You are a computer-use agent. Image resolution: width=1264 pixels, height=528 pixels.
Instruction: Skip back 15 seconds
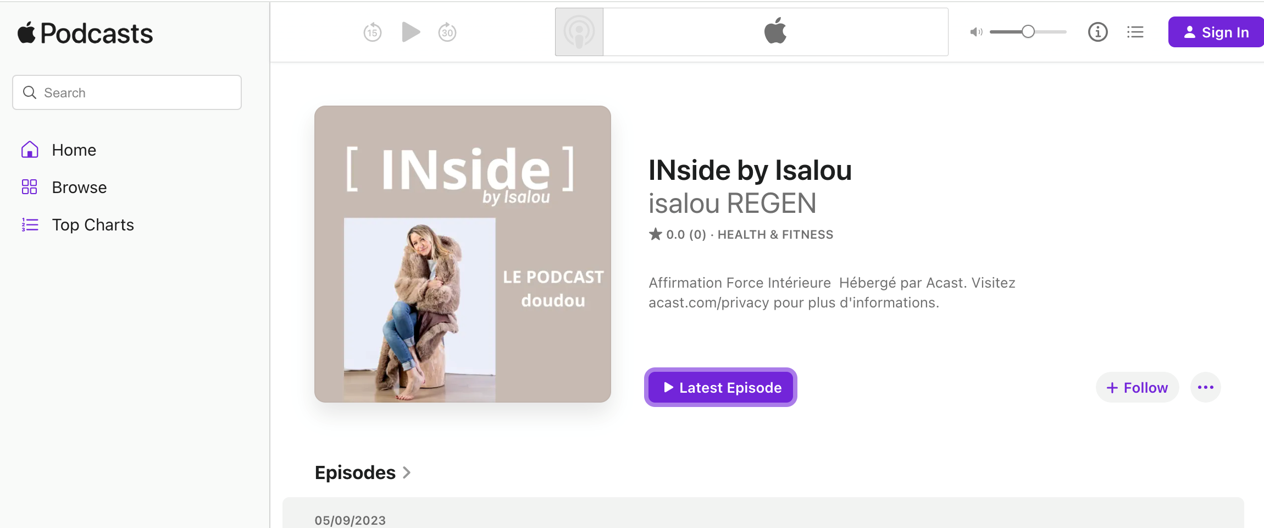372,32
